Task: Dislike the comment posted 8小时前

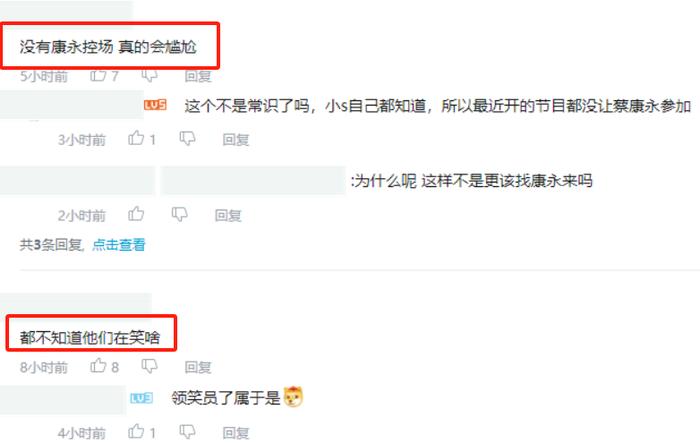Action: coord(150,366)
